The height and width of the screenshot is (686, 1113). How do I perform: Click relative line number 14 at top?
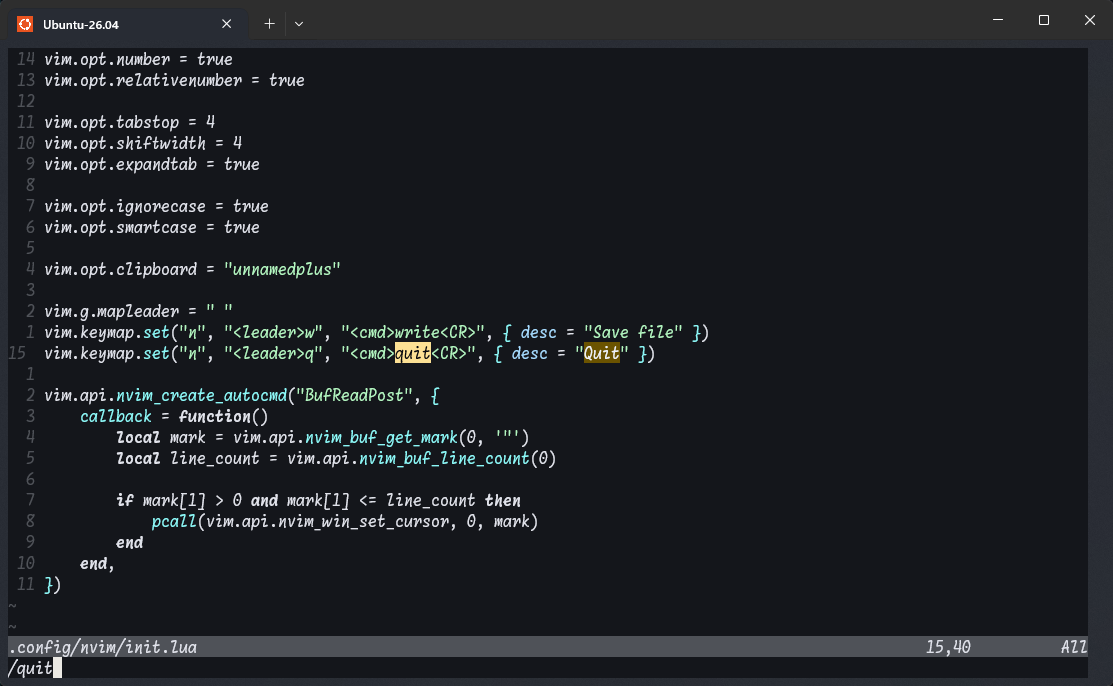[26, 59]
